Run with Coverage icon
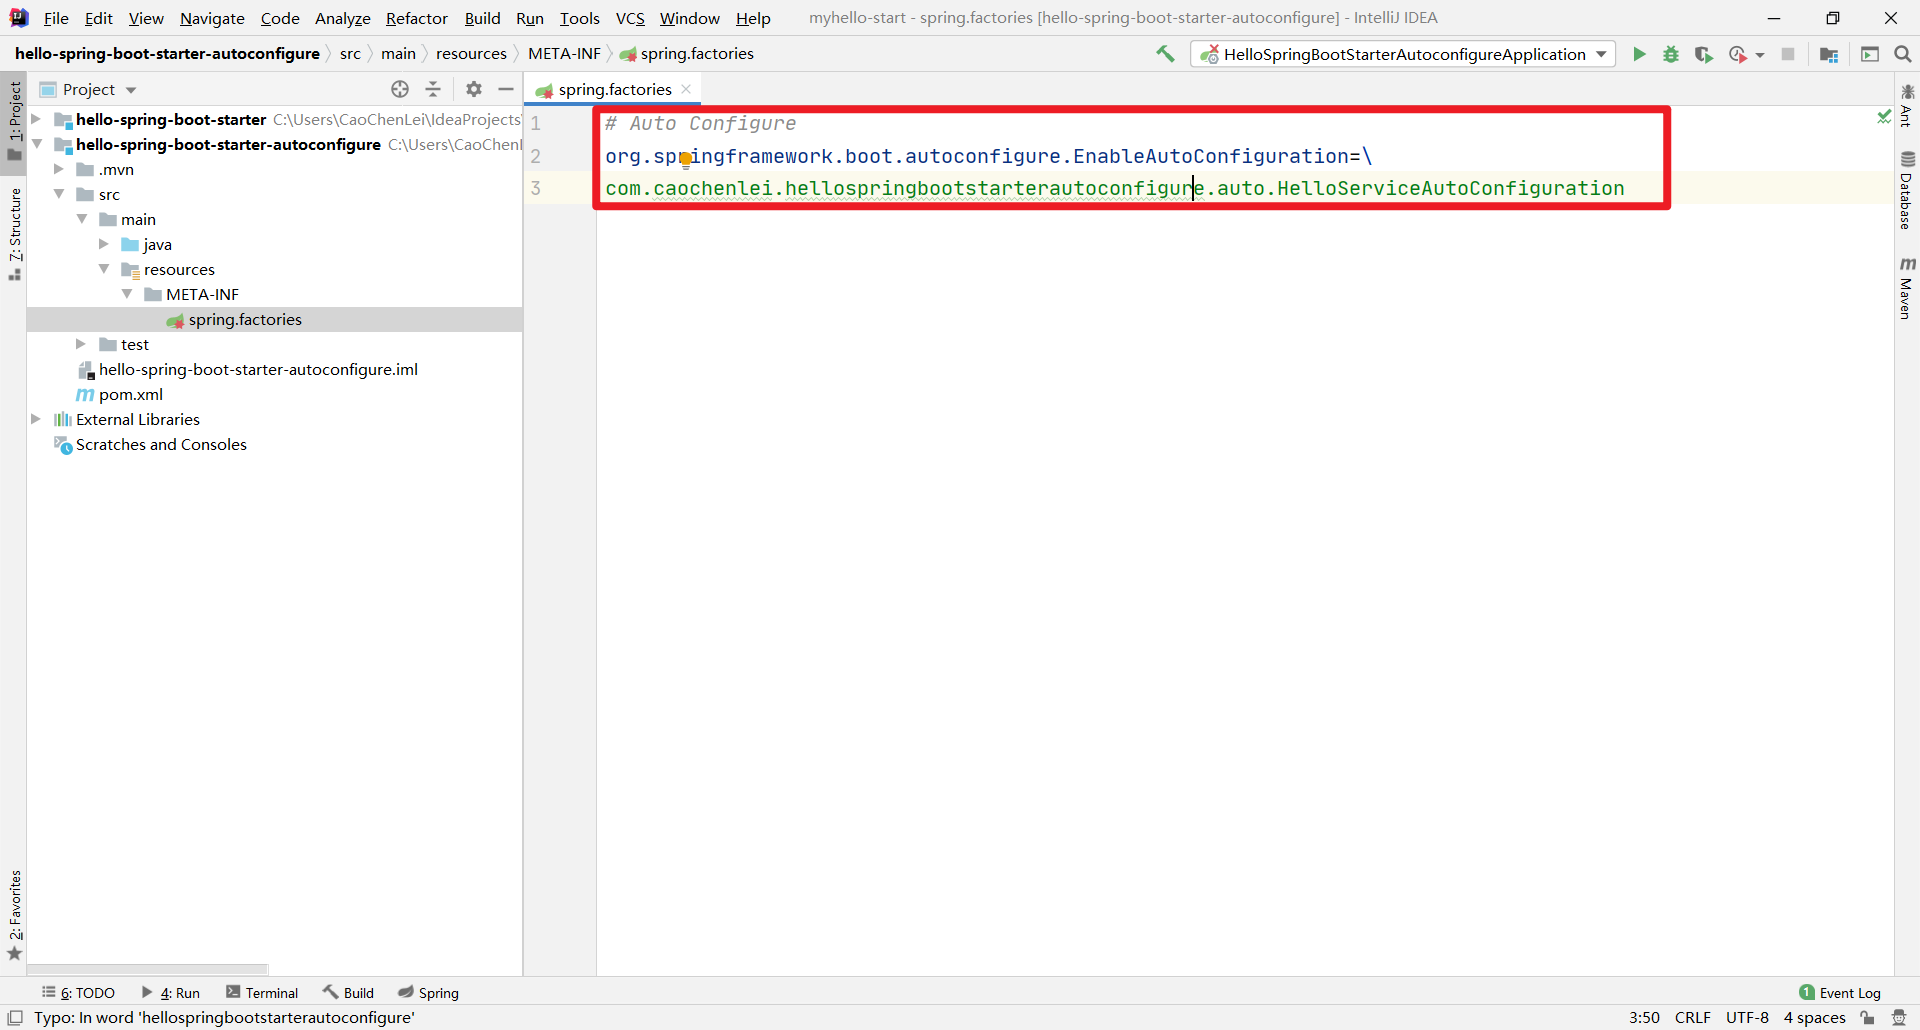This screenshot has height=1030, width=1920. (x=1704, y=54)
